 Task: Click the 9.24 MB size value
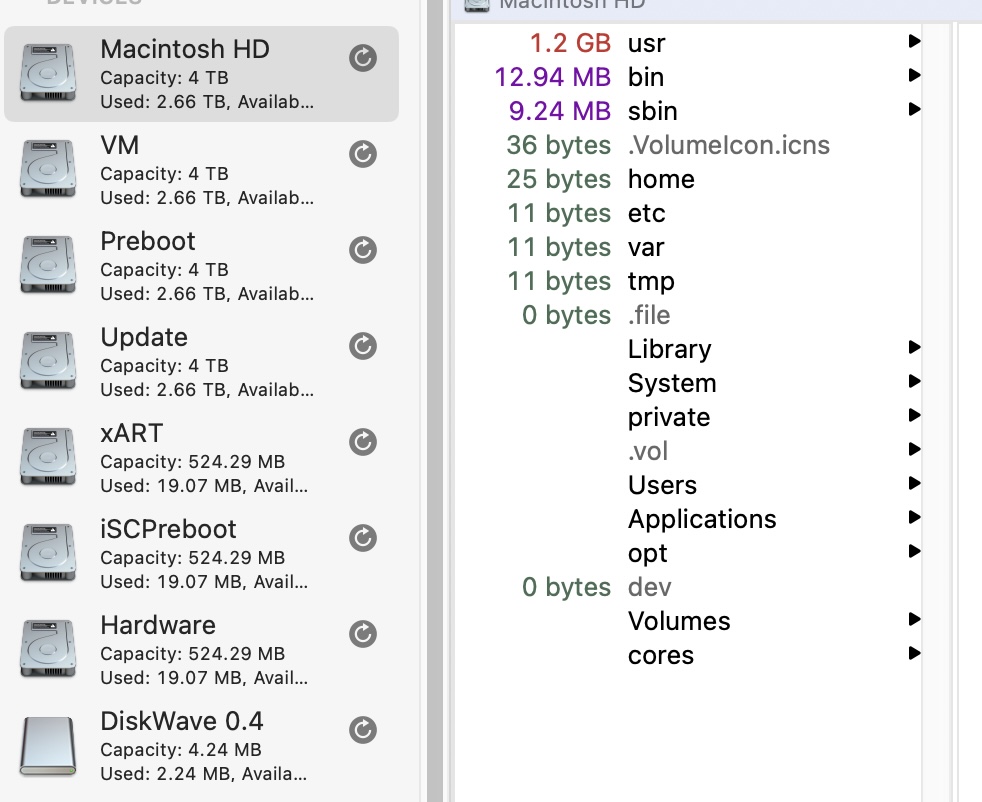[x=559, y=111]
